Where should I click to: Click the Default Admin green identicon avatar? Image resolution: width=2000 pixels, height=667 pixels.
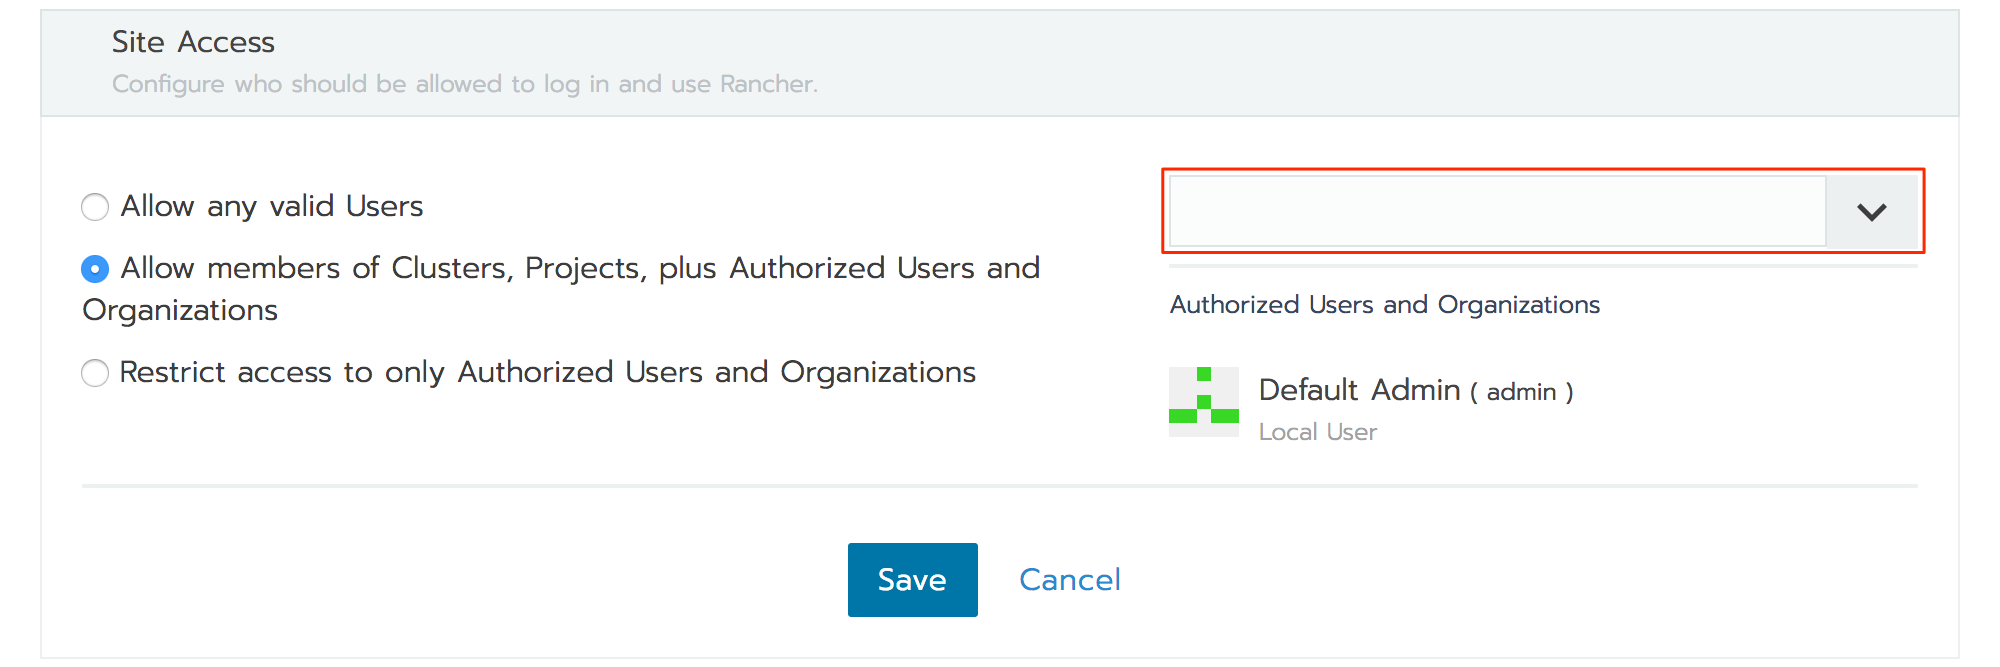(1203, 402)
